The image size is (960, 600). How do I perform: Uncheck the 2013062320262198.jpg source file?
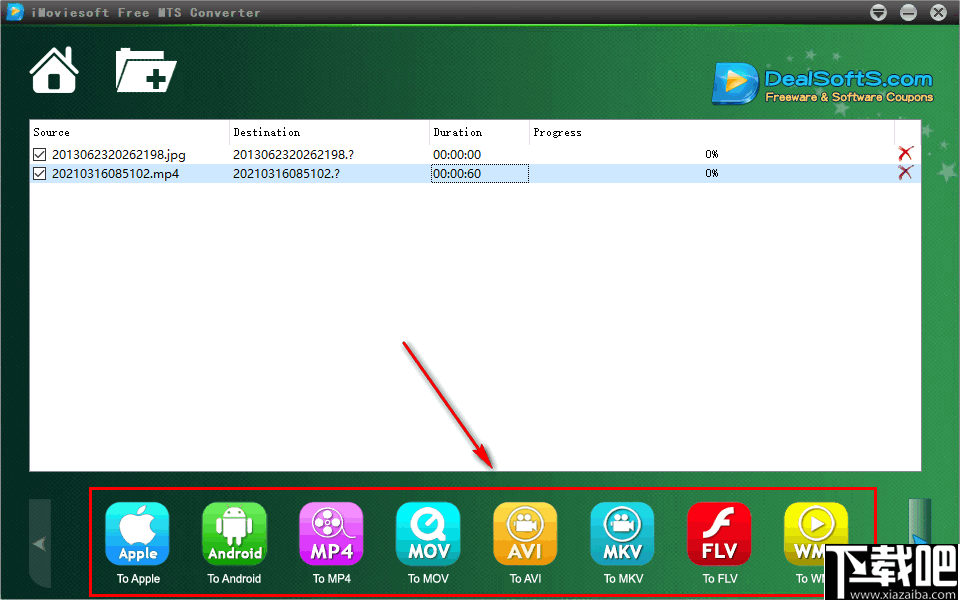point(37,154)
